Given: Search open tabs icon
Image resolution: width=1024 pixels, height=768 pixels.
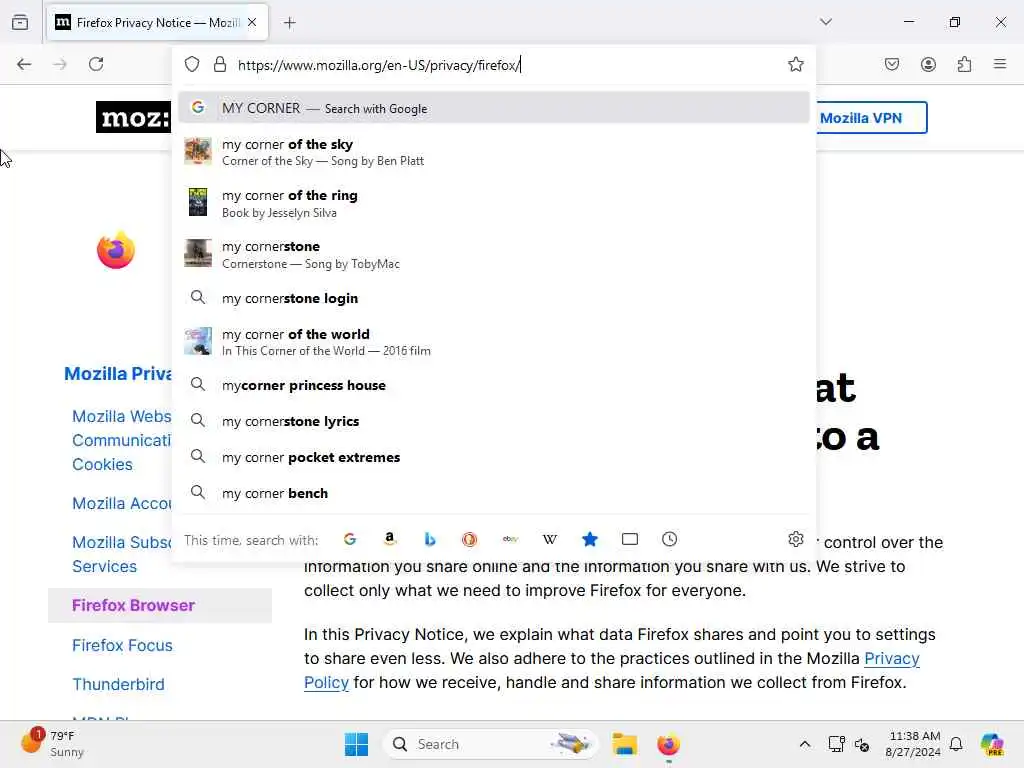Looking at the screenshot, I should 630,539.
